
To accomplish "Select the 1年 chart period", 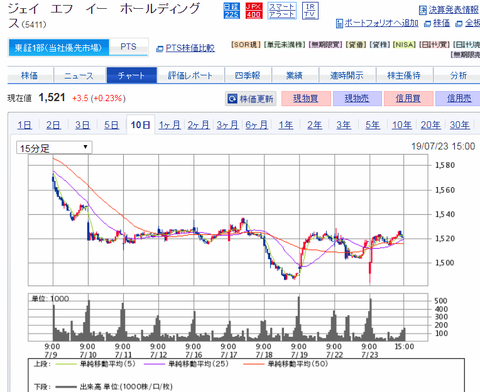I will pyautogui.click(x=286, y=125).
